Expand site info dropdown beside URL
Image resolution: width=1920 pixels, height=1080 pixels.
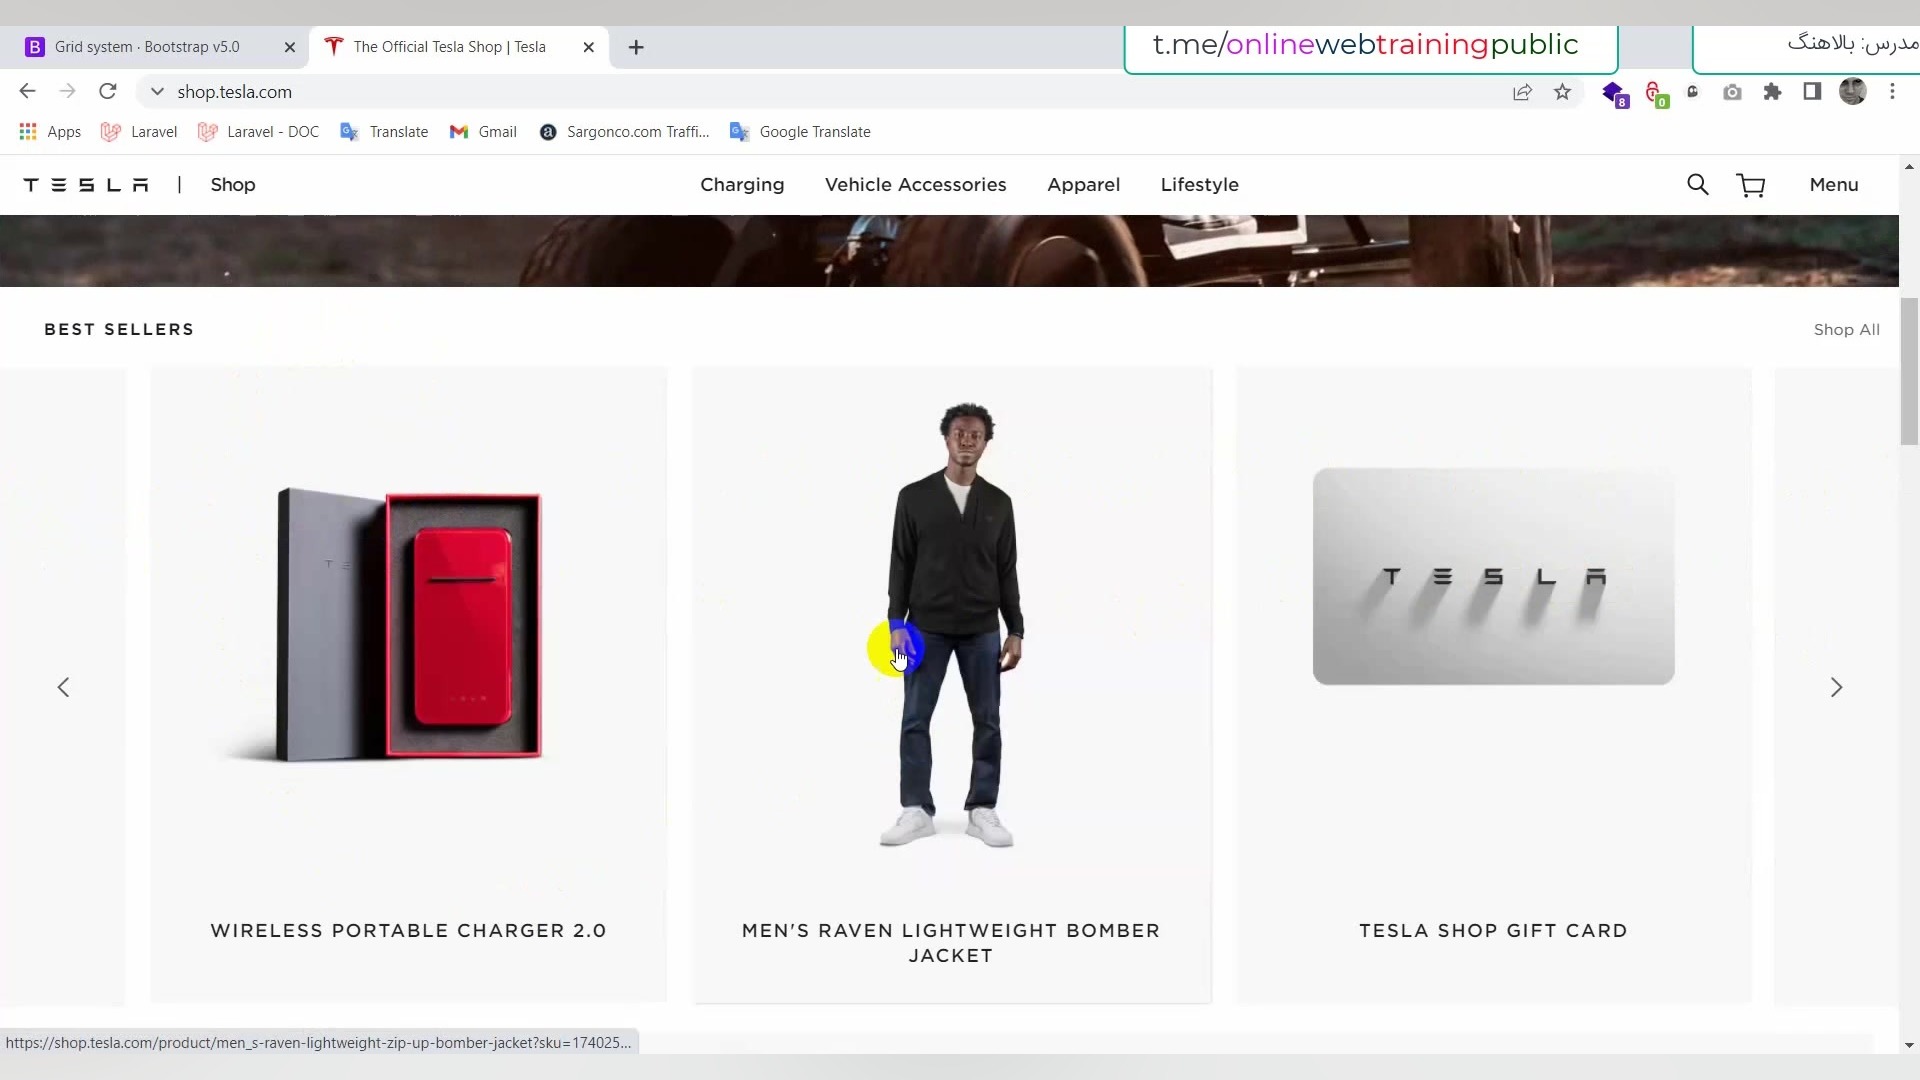coord(157,92)
